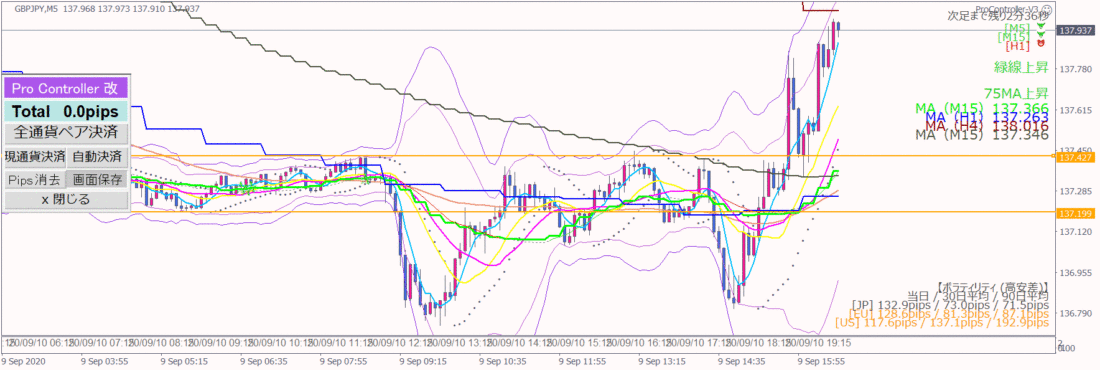Click the Pips消去 button
Screen dimensions: 1100x370
[35, 180]
